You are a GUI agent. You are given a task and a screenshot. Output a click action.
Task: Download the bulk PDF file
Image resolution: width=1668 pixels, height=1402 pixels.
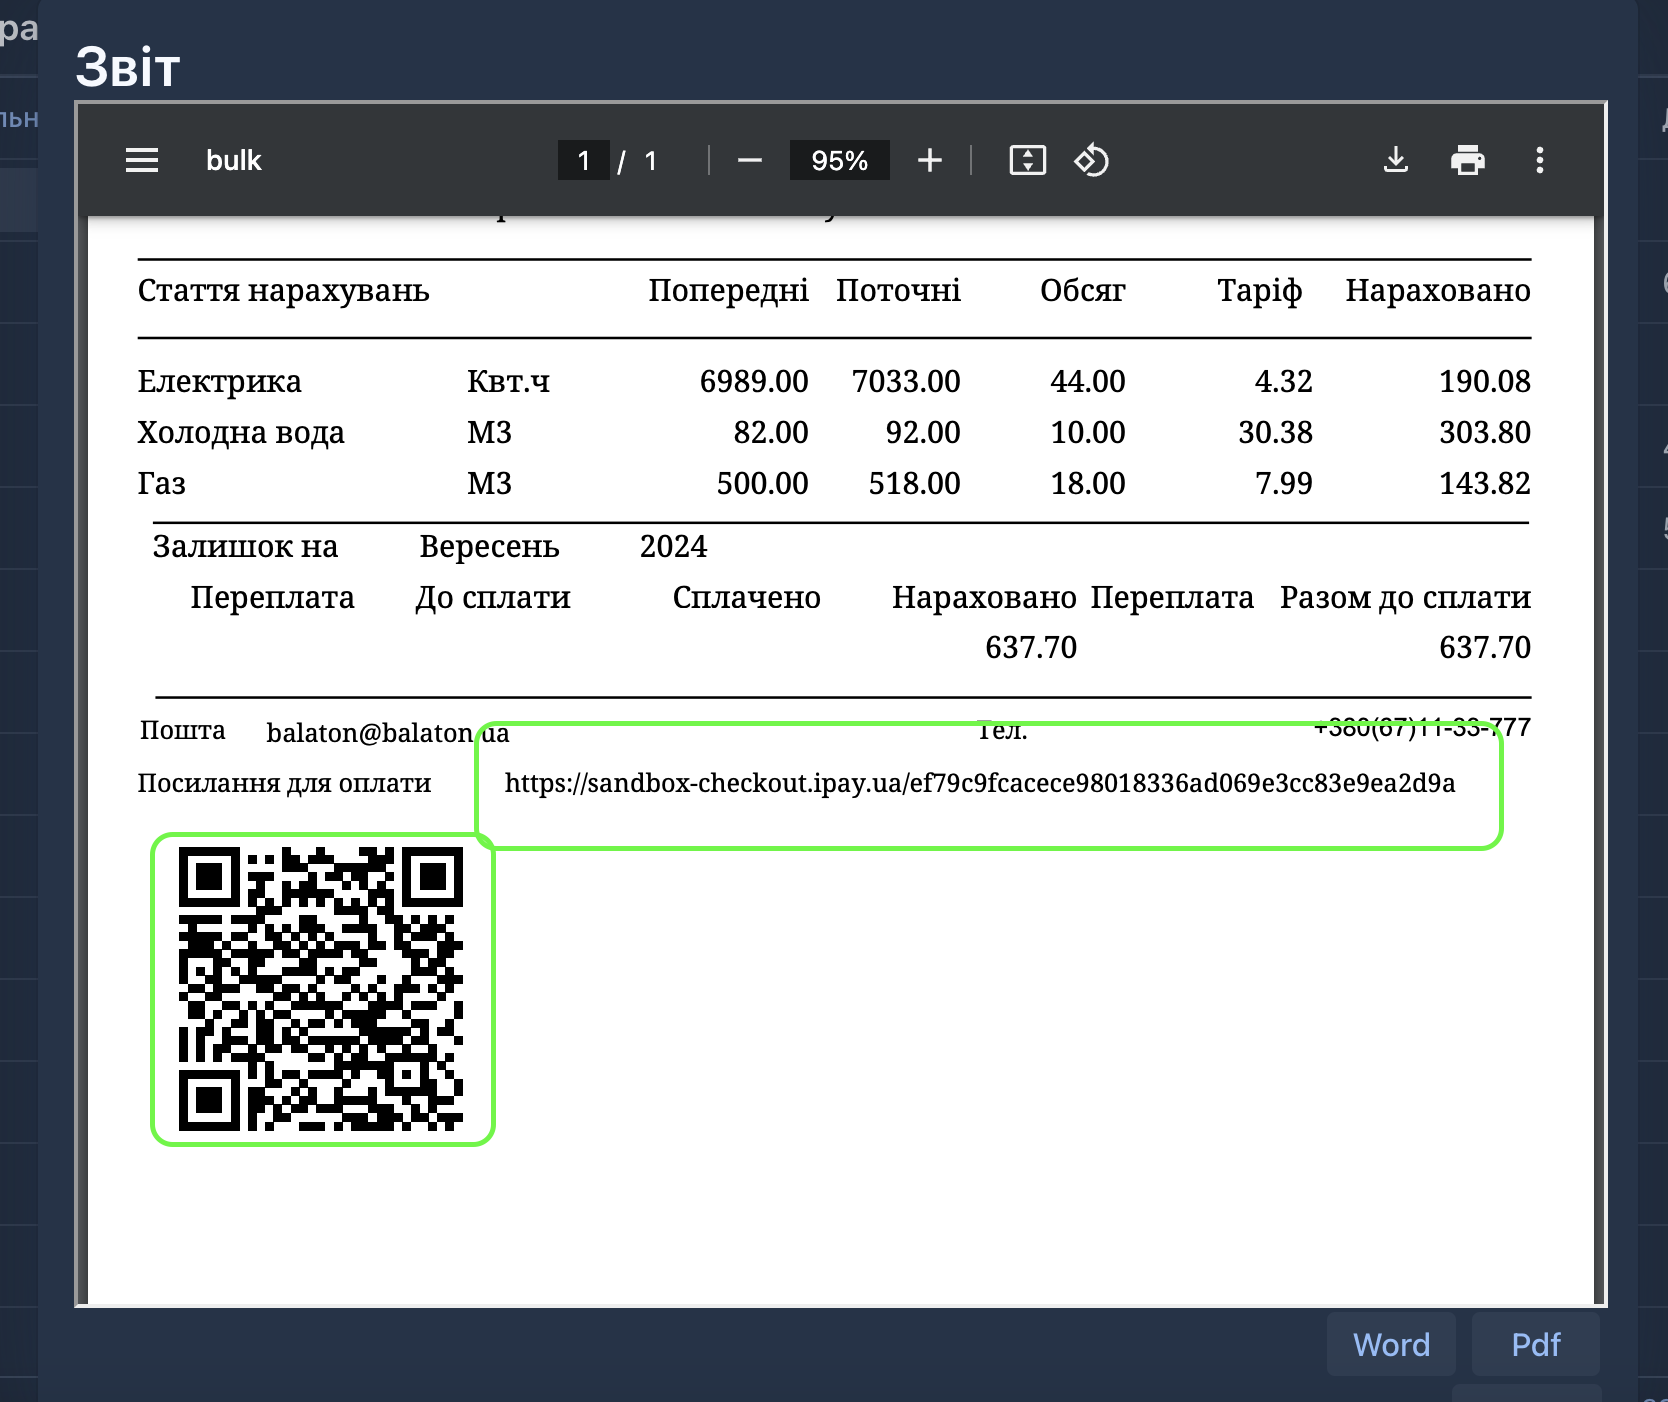(1396, 160)
